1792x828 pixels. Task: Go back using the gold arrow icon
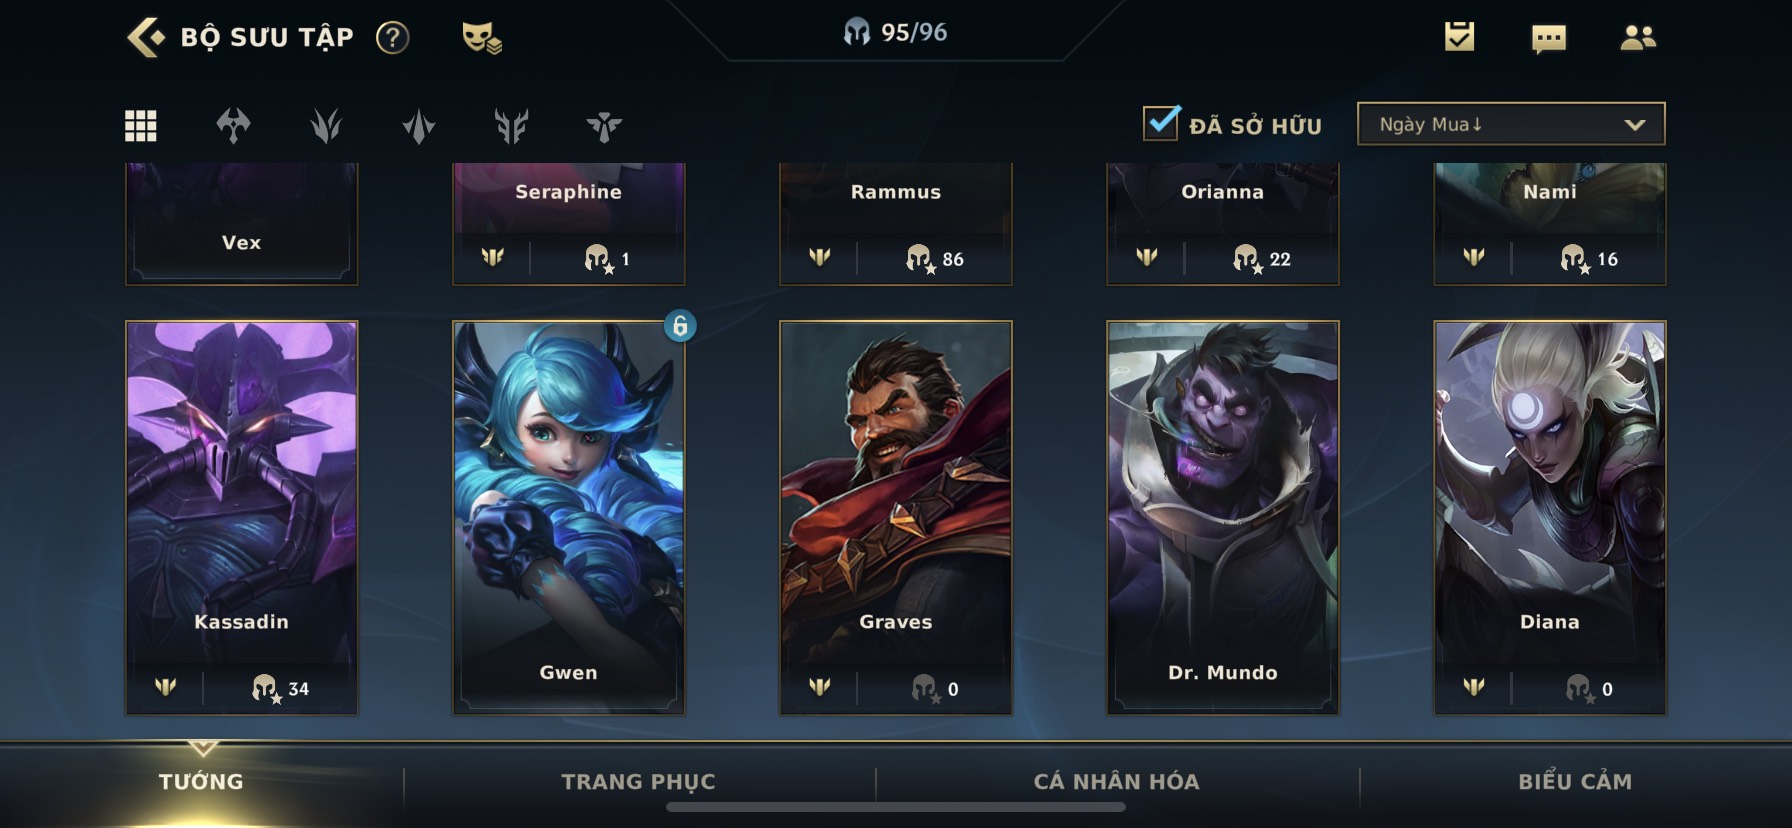146,38
